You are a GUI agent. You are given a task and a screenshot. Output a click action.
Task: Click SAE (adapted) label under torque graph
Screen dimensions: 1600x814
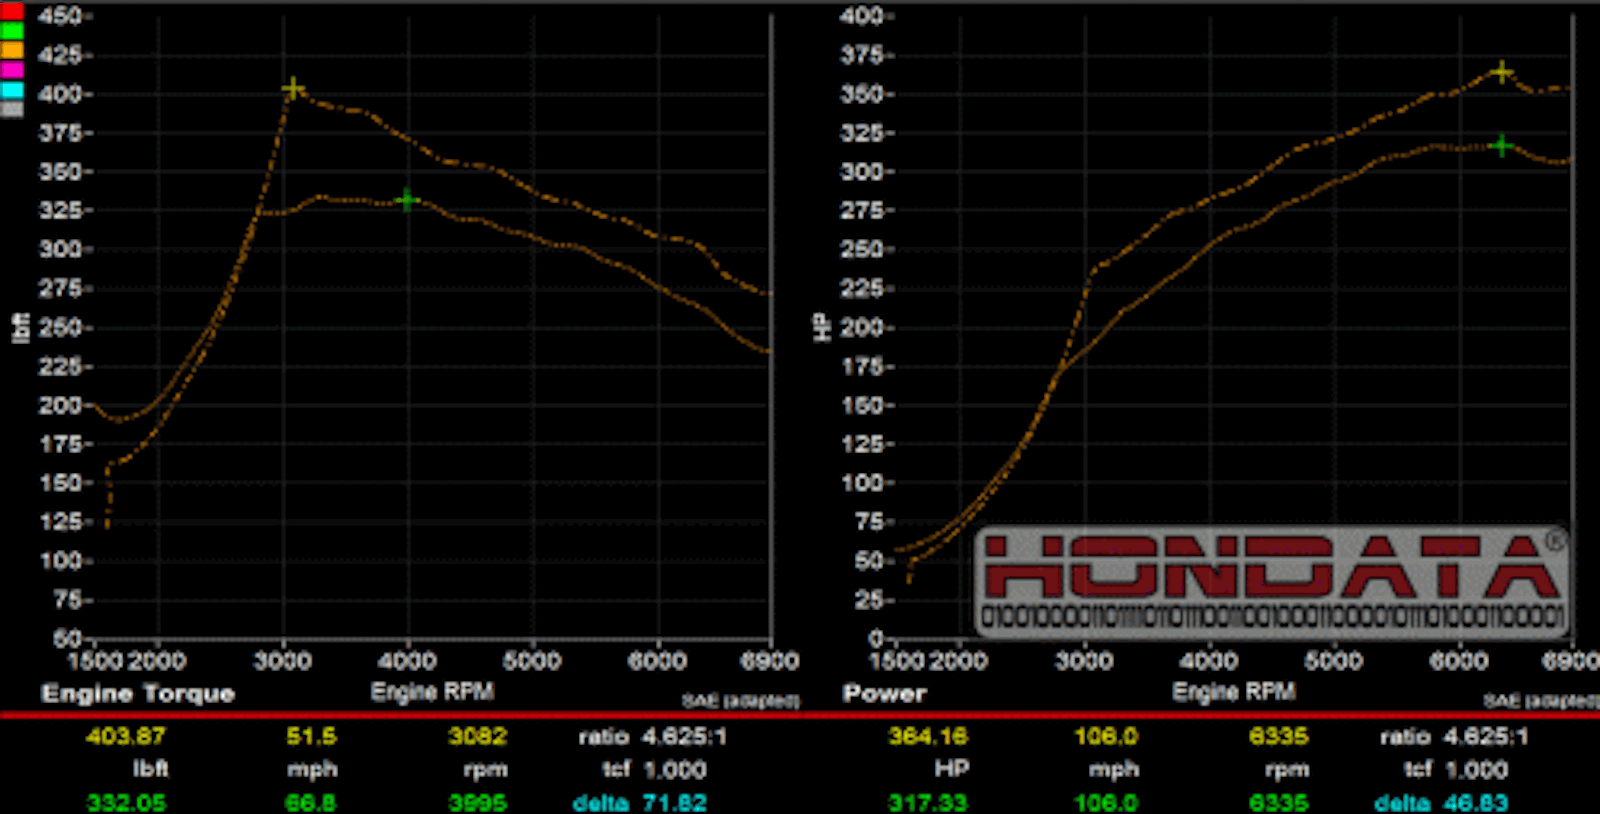point(740,701)
